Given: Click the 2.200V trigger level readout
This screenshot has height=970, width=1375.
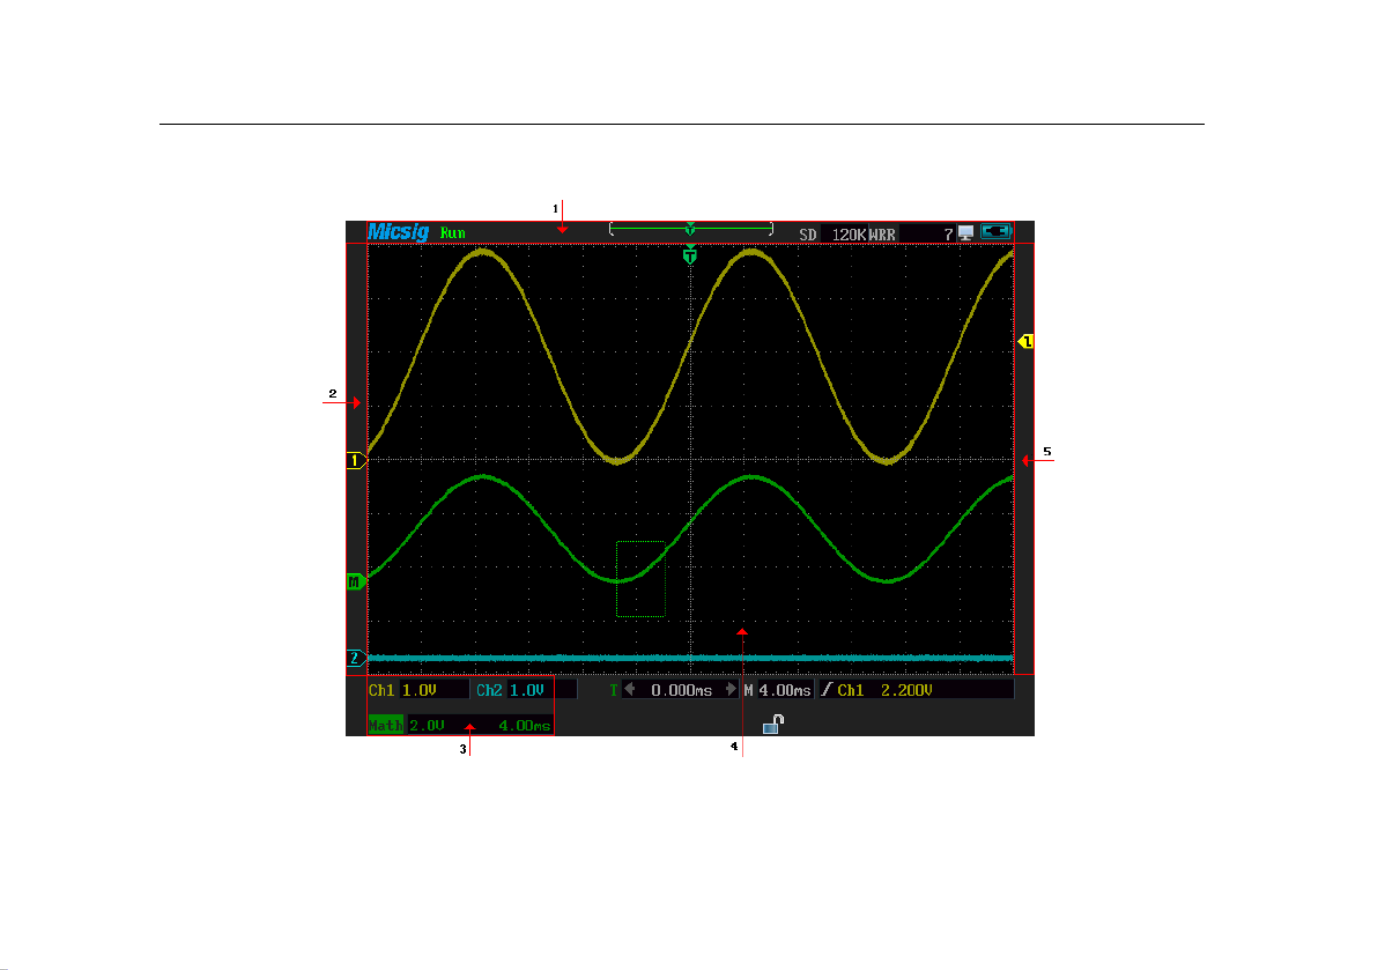Looking at the screenshot, I should pyautogui.click(x=907, y=690).
